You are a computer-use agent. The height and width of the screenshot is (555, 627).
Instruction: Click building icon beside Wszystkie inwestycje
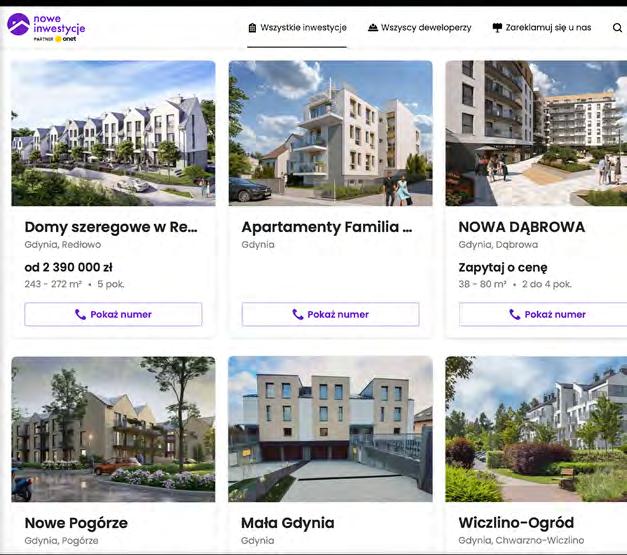(252, 28)
